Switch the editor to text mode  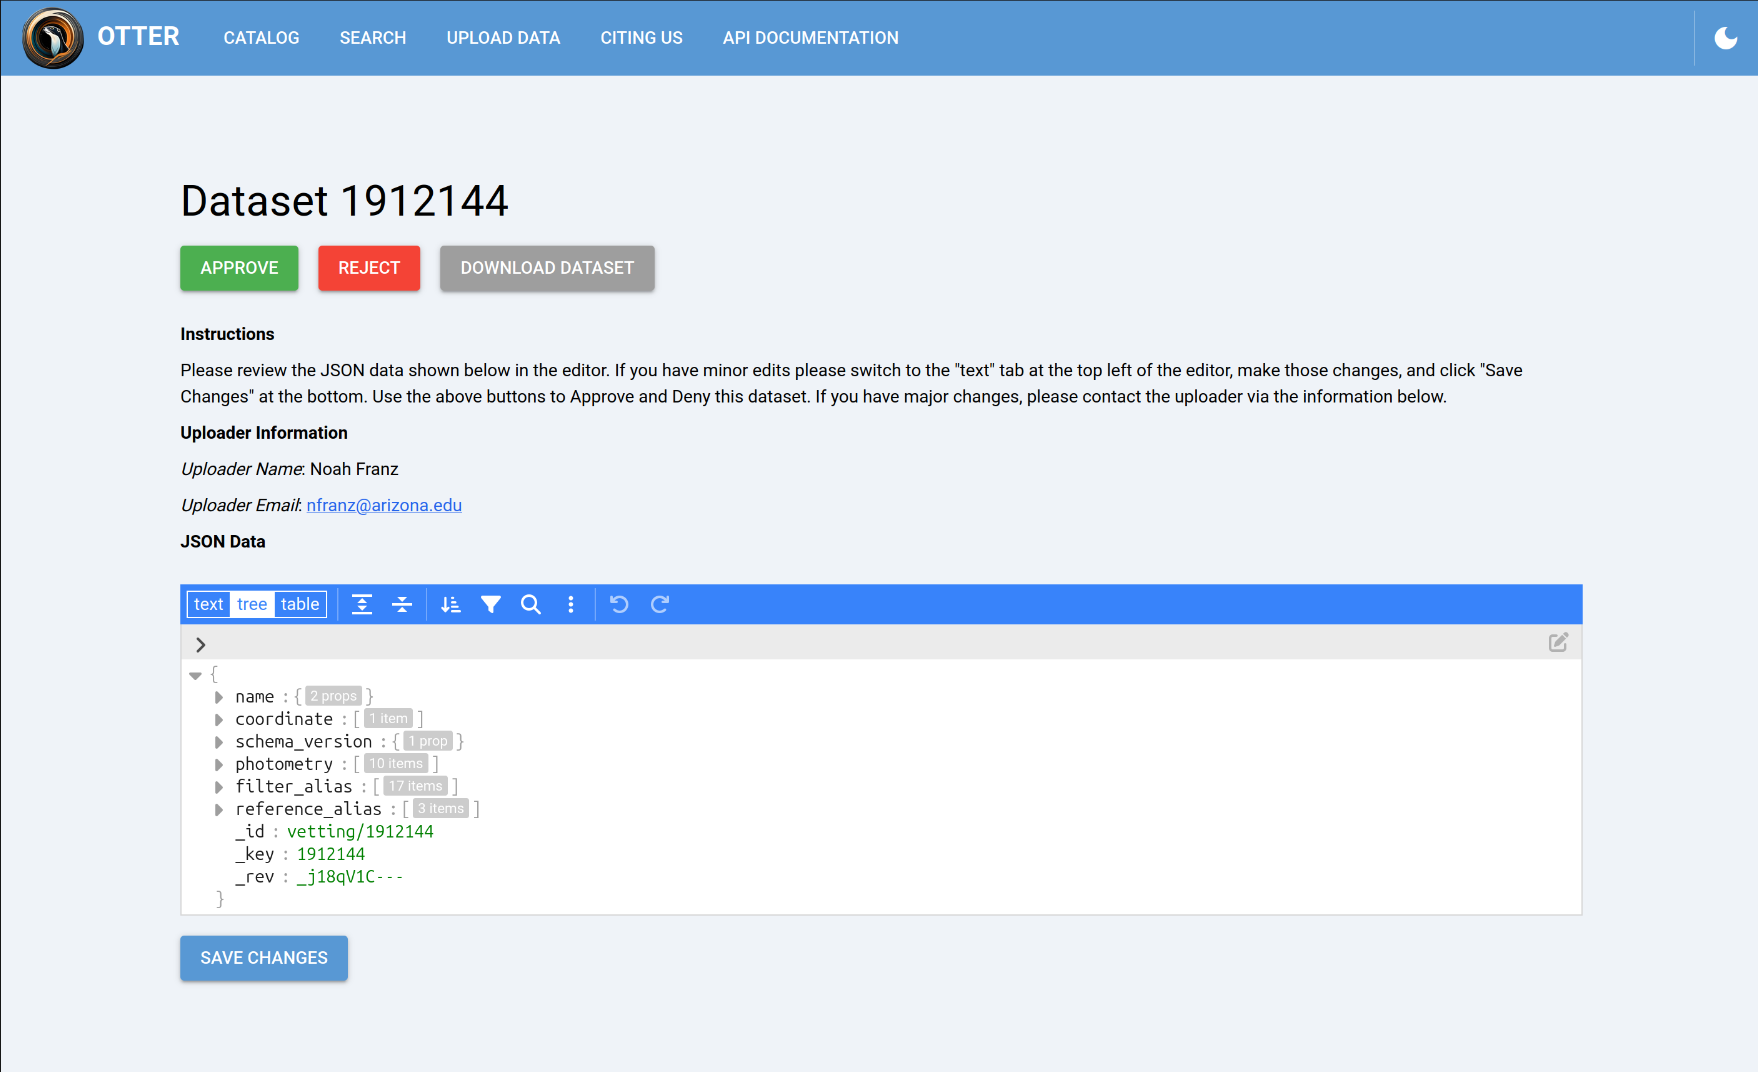click(209, 604)
